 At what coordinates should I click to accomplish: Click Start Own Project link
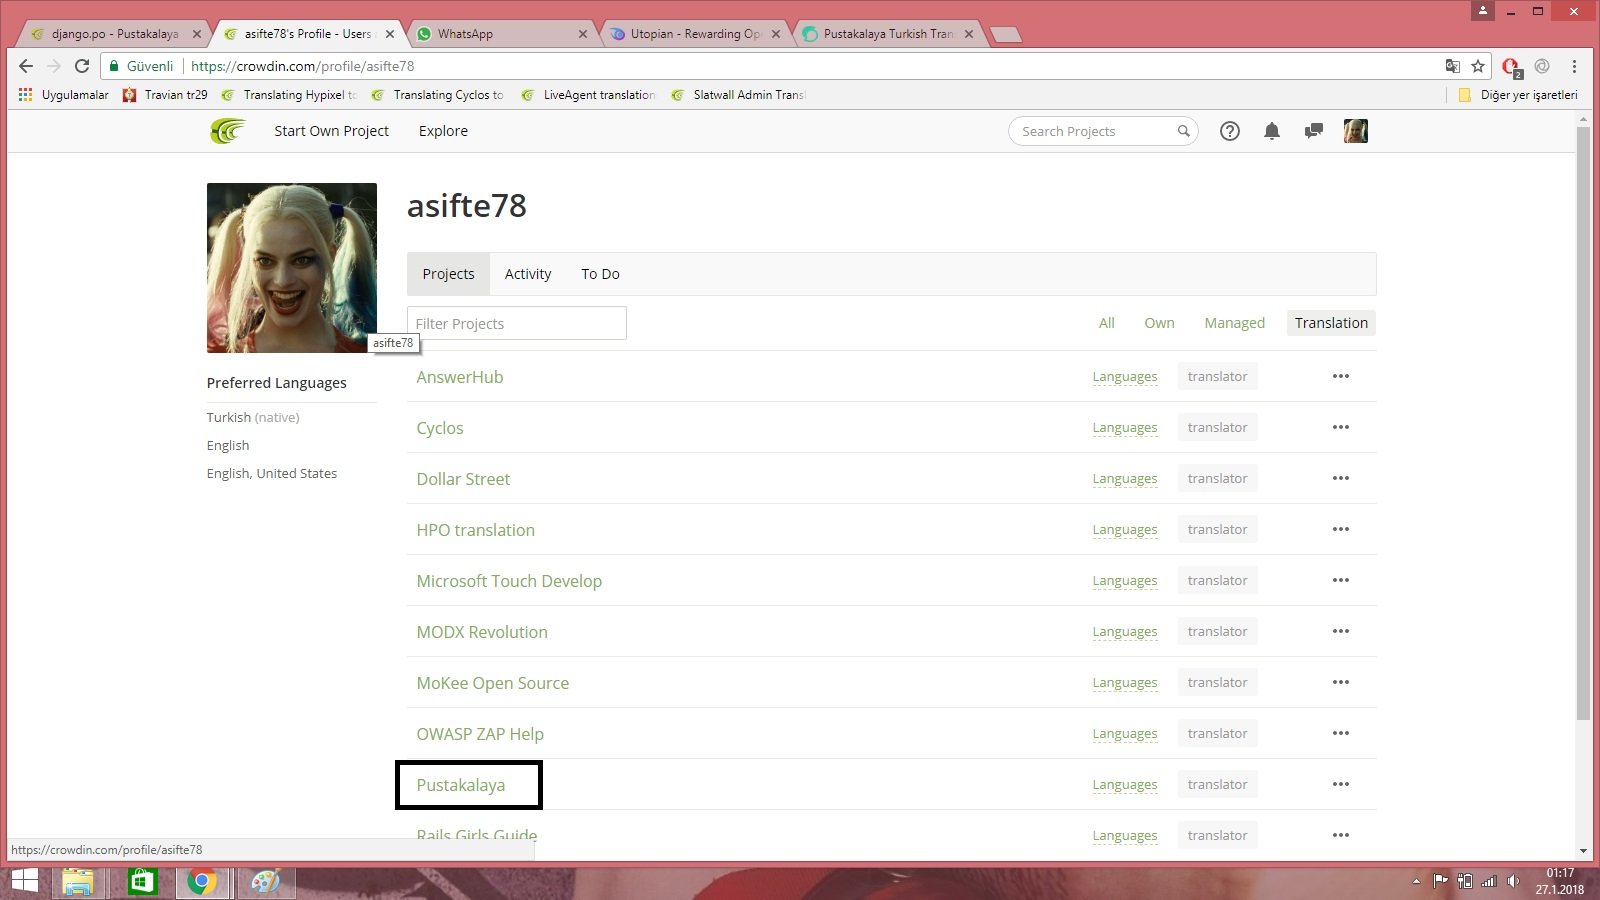tap(332, 131)
